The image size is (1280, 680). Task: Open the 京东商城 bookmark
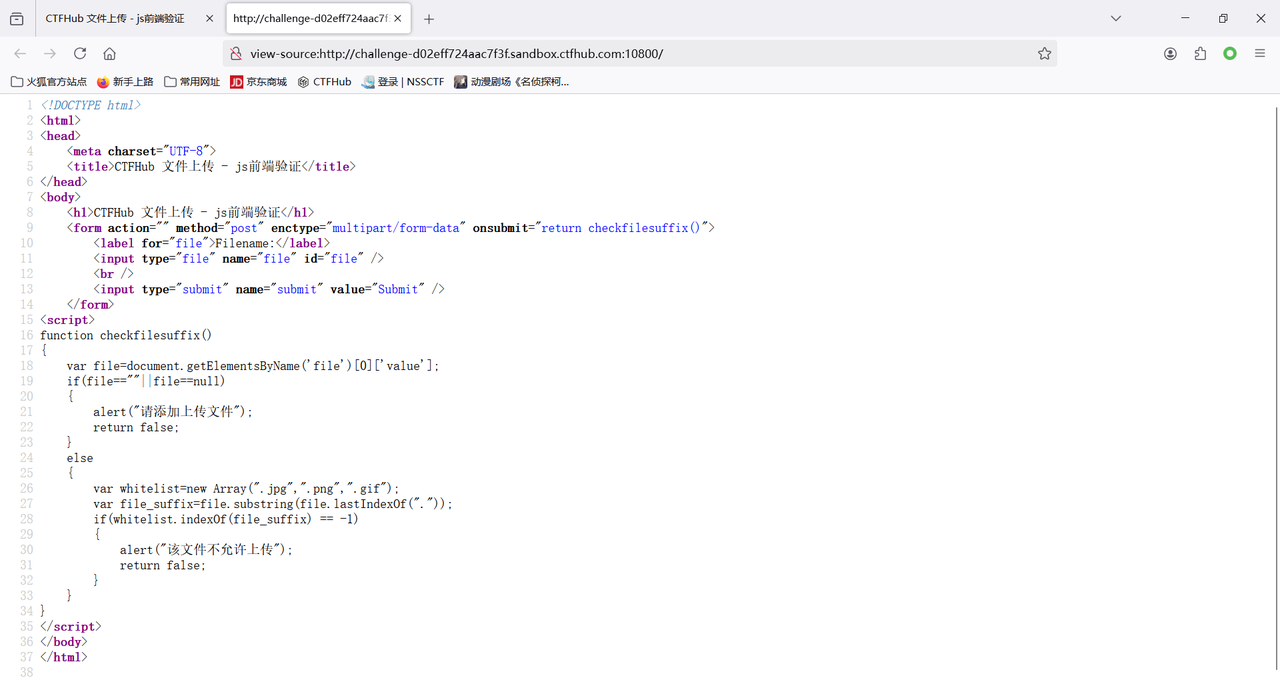258,82
